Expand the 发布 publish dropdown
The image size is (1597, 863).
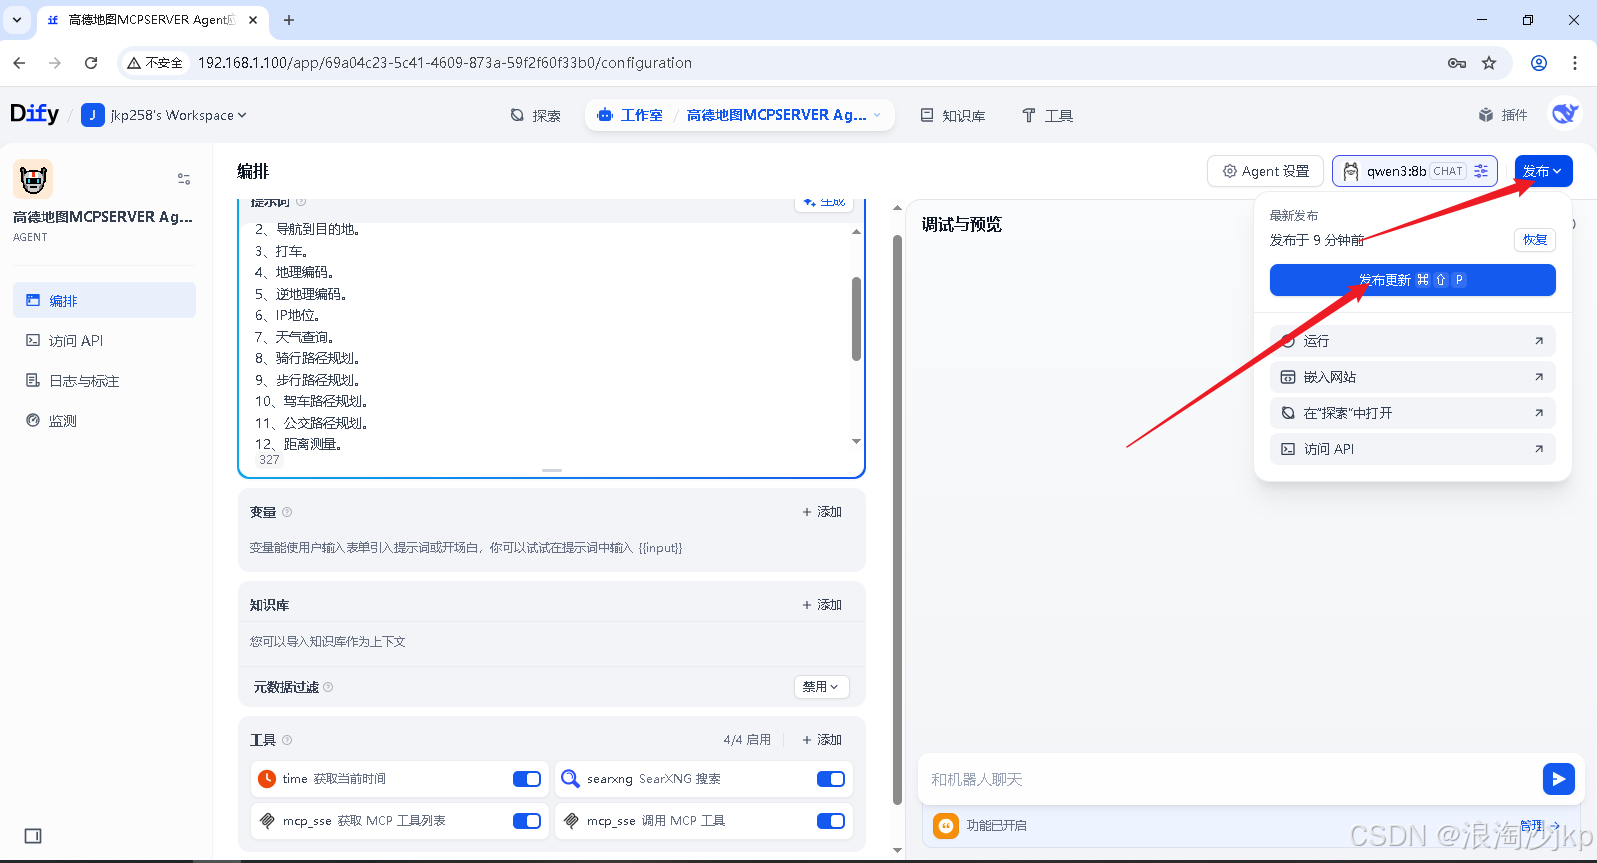tap(1543, 171)
